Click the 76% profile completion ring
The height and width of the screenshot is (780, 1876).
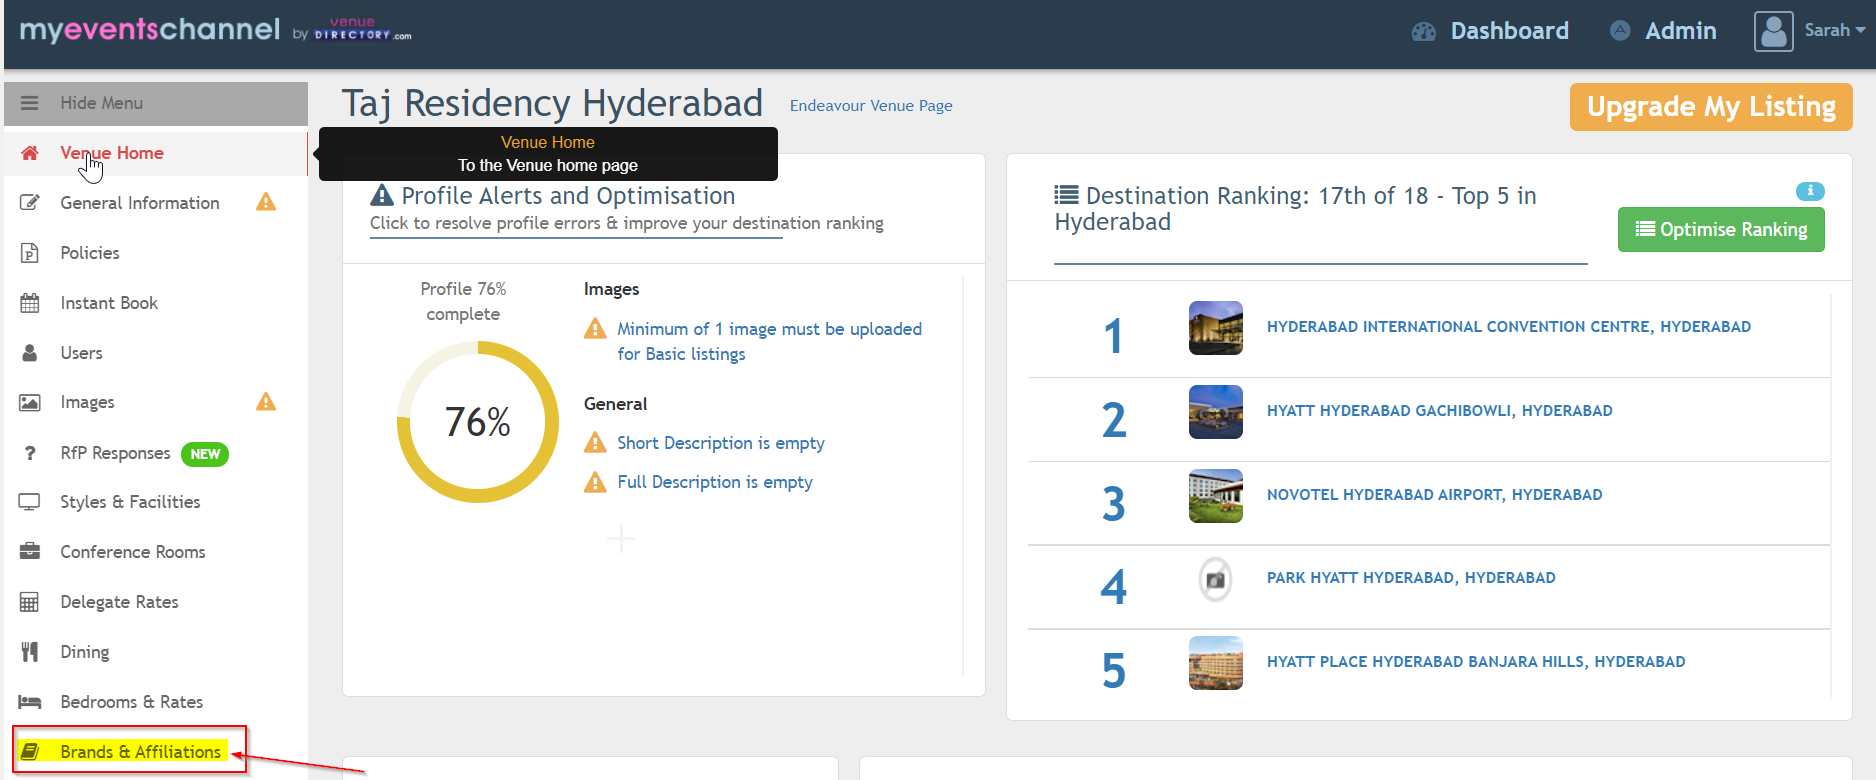coord(478,422)
